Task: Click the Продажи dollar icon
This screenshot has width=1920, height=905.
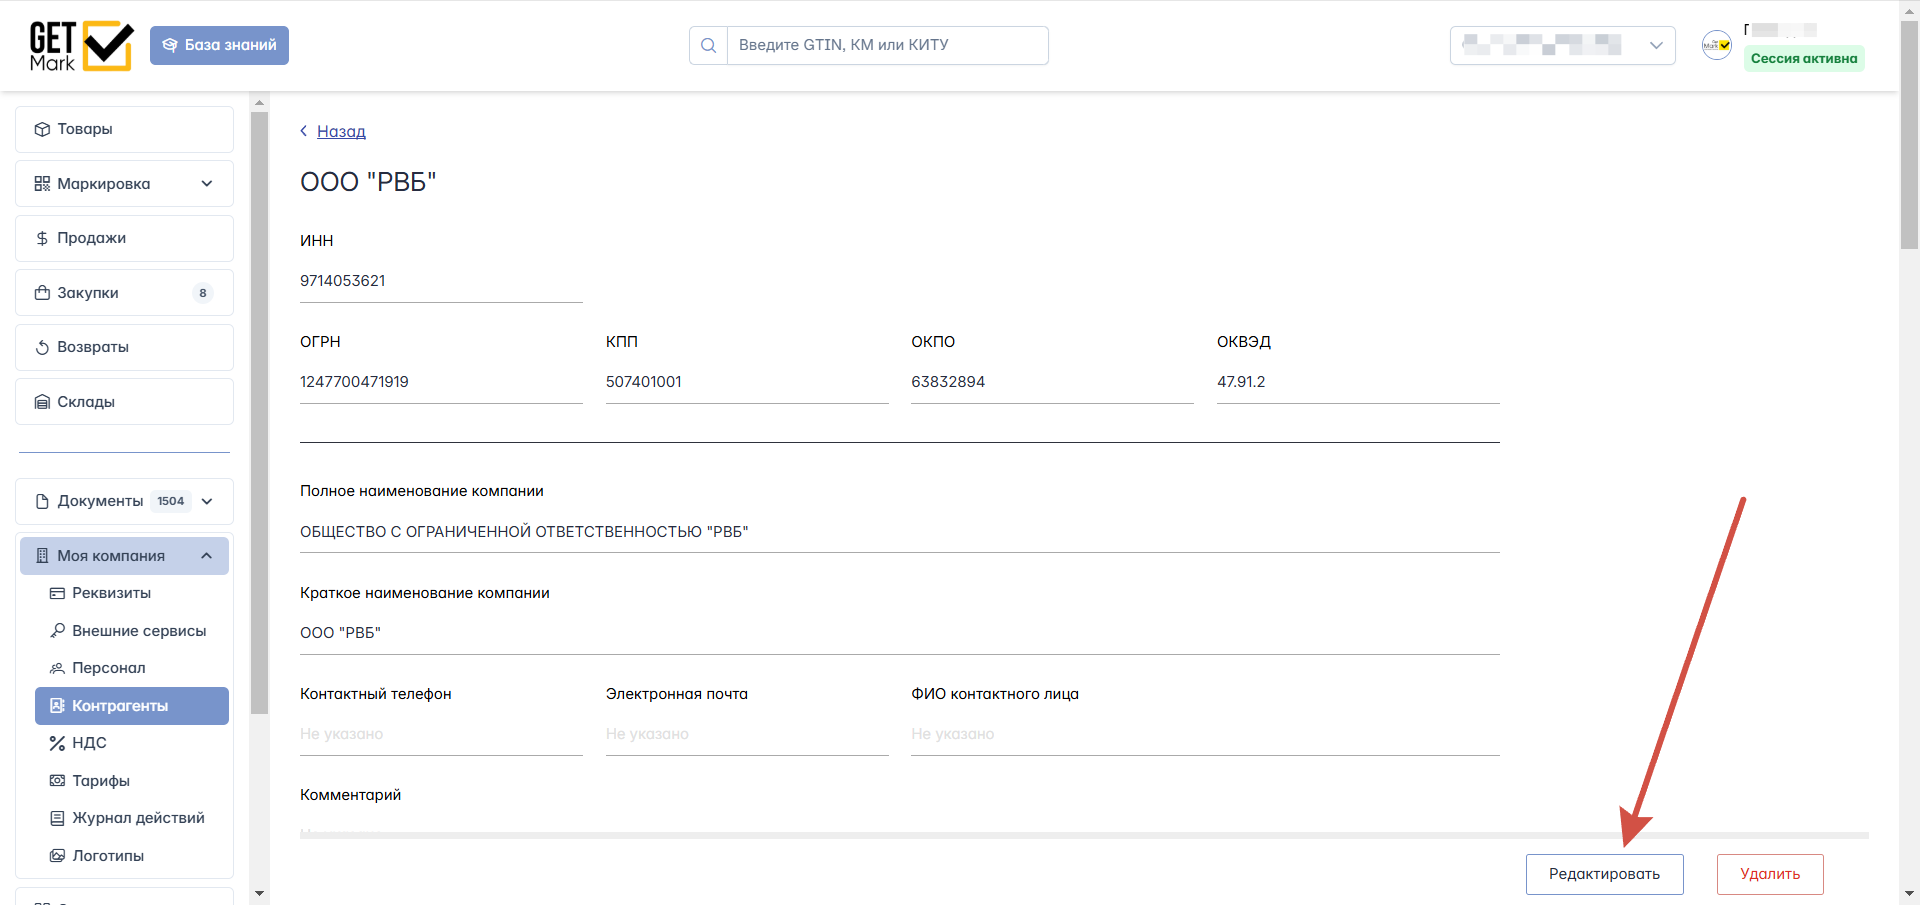Action: (42, 238)
